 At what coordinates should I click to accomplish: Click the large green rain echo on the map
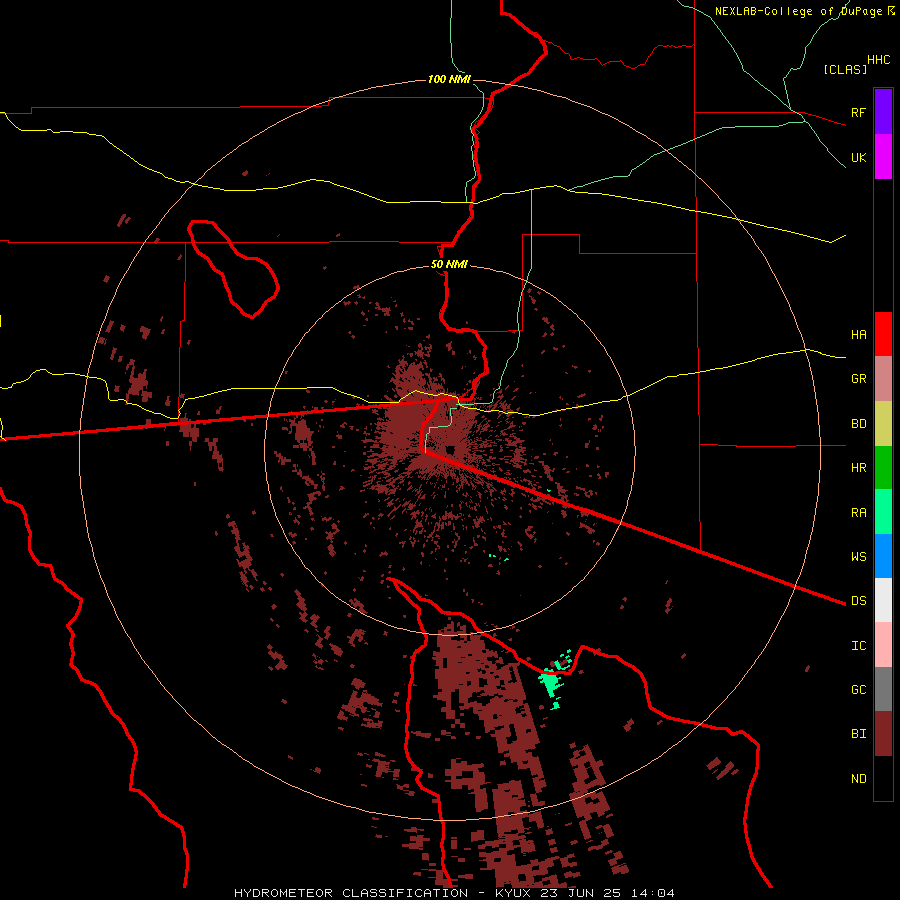pyautogui.click(x=551, y=683)
